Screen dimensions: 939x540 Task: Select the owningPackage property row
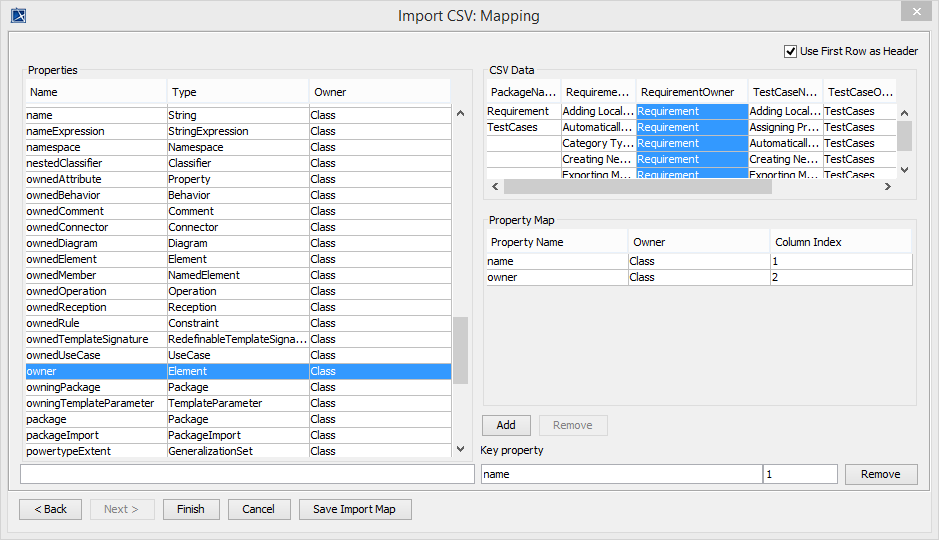(x=95, y=387)
